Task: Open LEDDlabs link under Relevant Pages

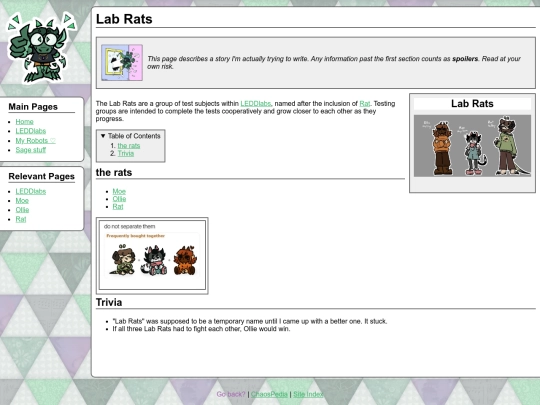Action: pos(31,191)
